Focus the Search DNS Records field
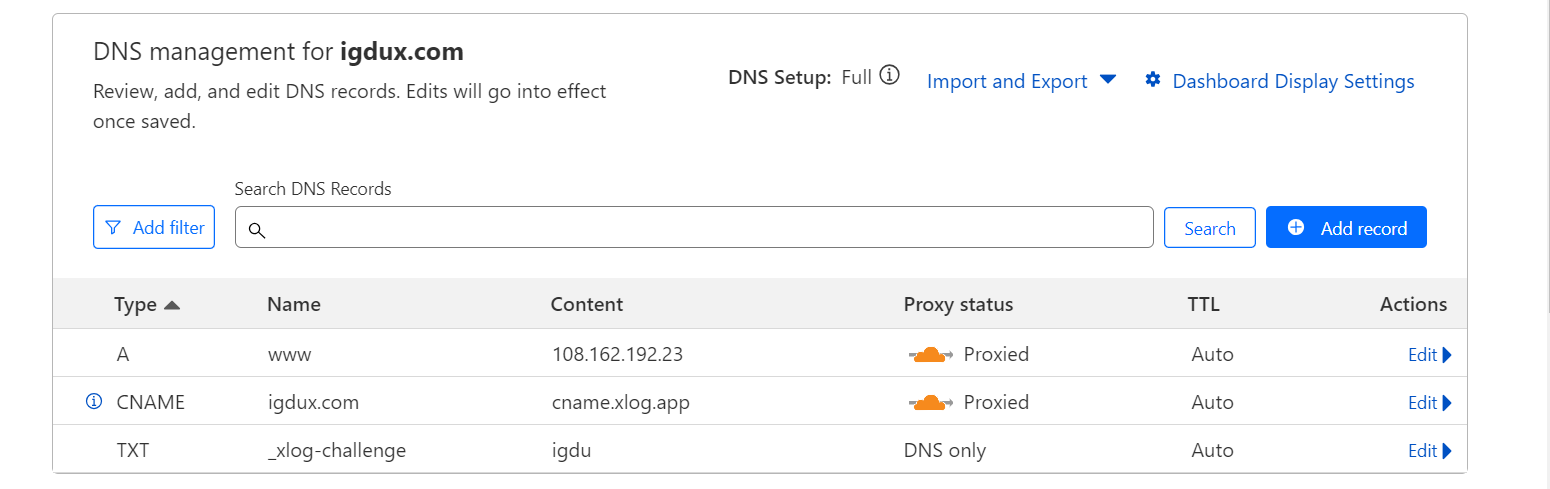1550x489 pixels. [700, 228]
